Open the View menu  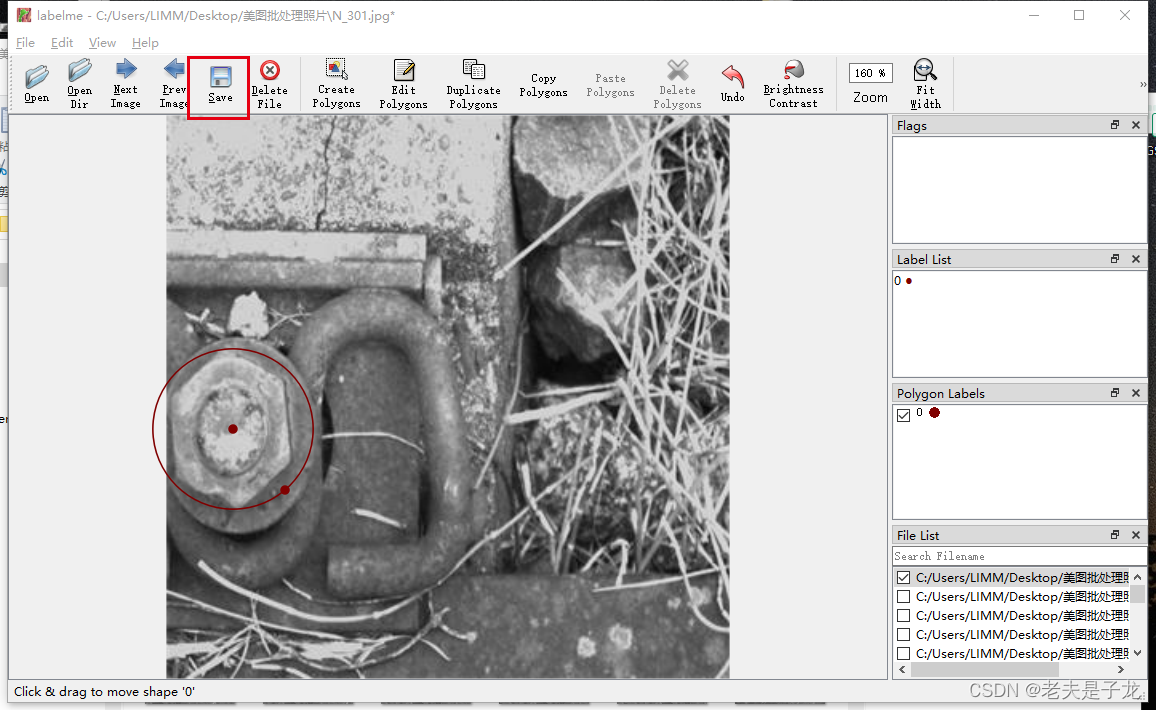(102, 43)
